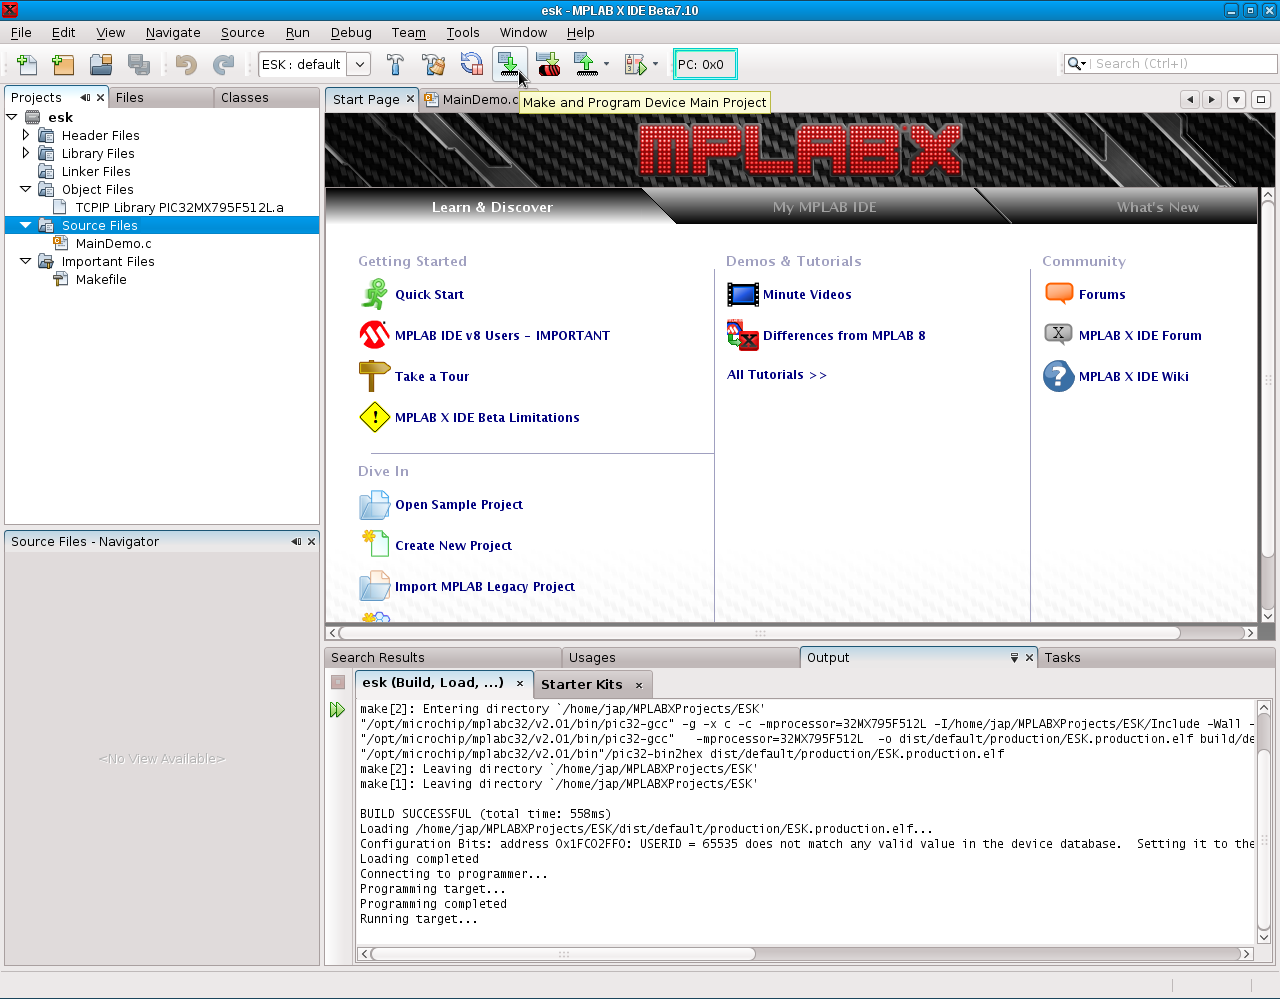Image resolution: width=1280 pixels, height=999 pixels.
Task: Open the MPLAB X IDE Wiki link
Action: (1134, 376)
